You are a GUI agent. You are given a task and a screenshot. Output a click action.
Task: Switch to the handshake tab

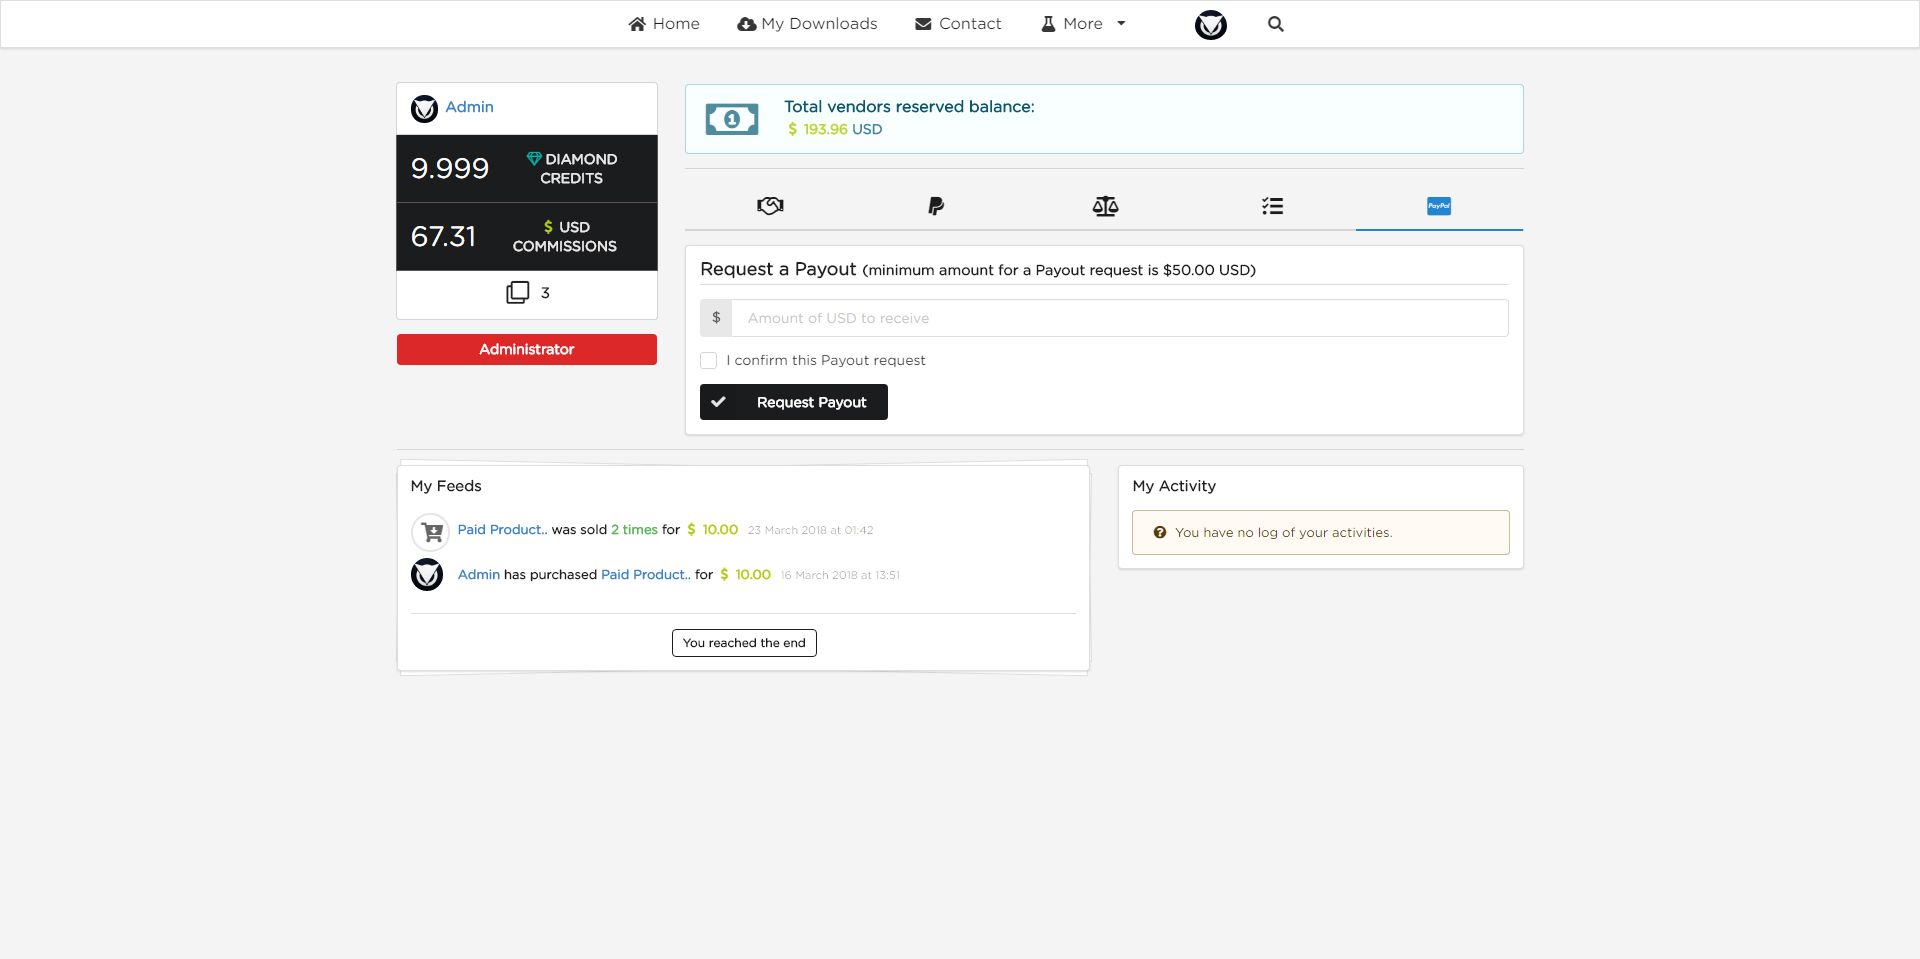[x=770, y=206]
